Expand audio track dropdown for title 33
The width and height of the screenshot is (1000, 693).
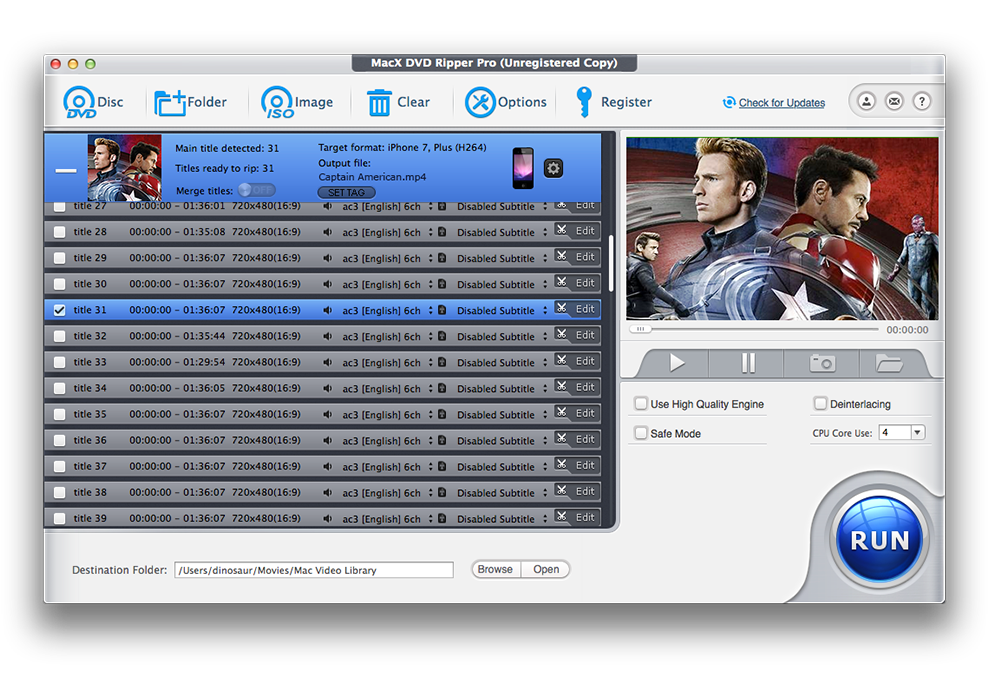coord(430,362)
